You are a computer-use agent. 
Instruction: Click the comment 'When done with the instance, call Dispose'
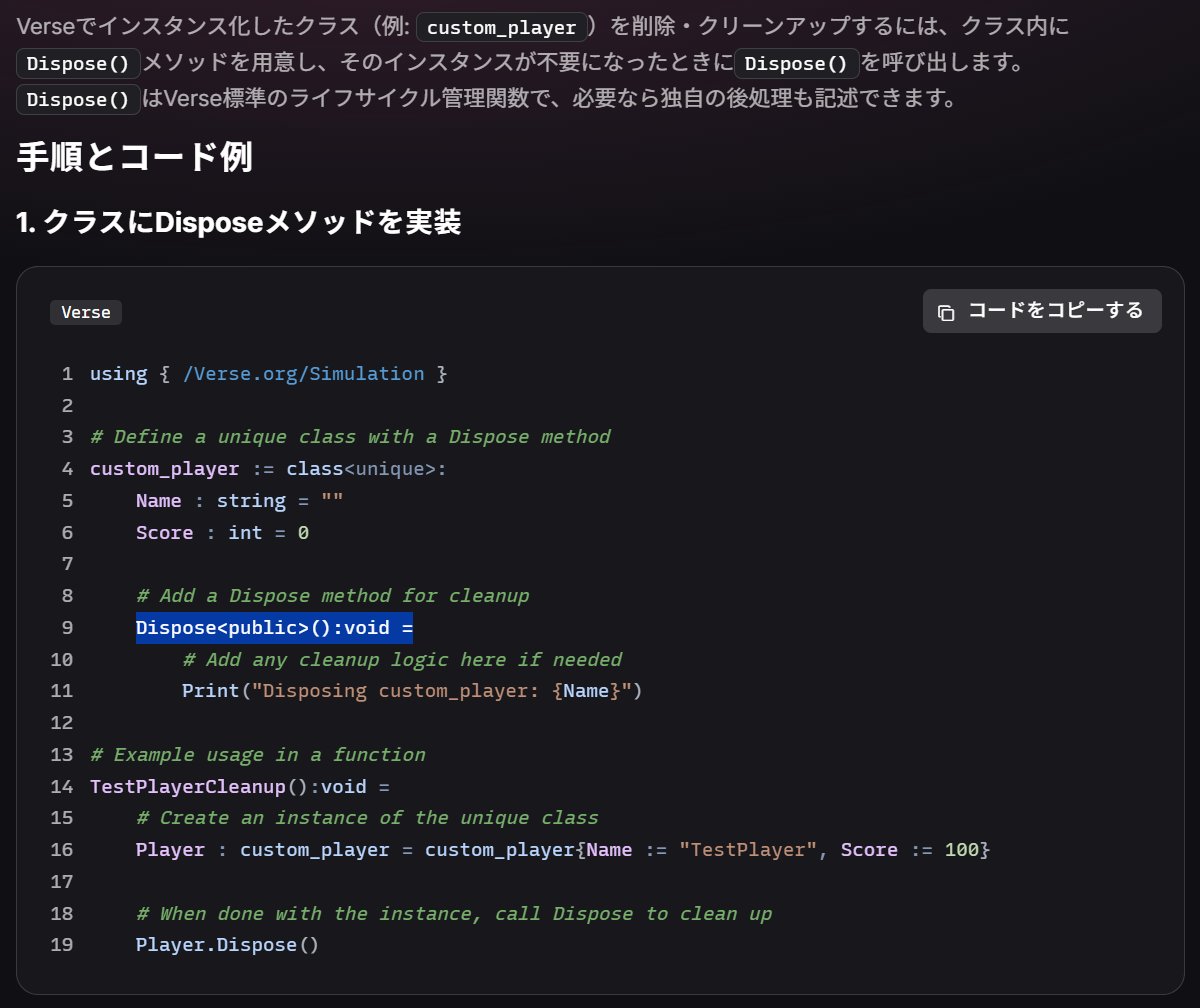(x=454, y=914)
